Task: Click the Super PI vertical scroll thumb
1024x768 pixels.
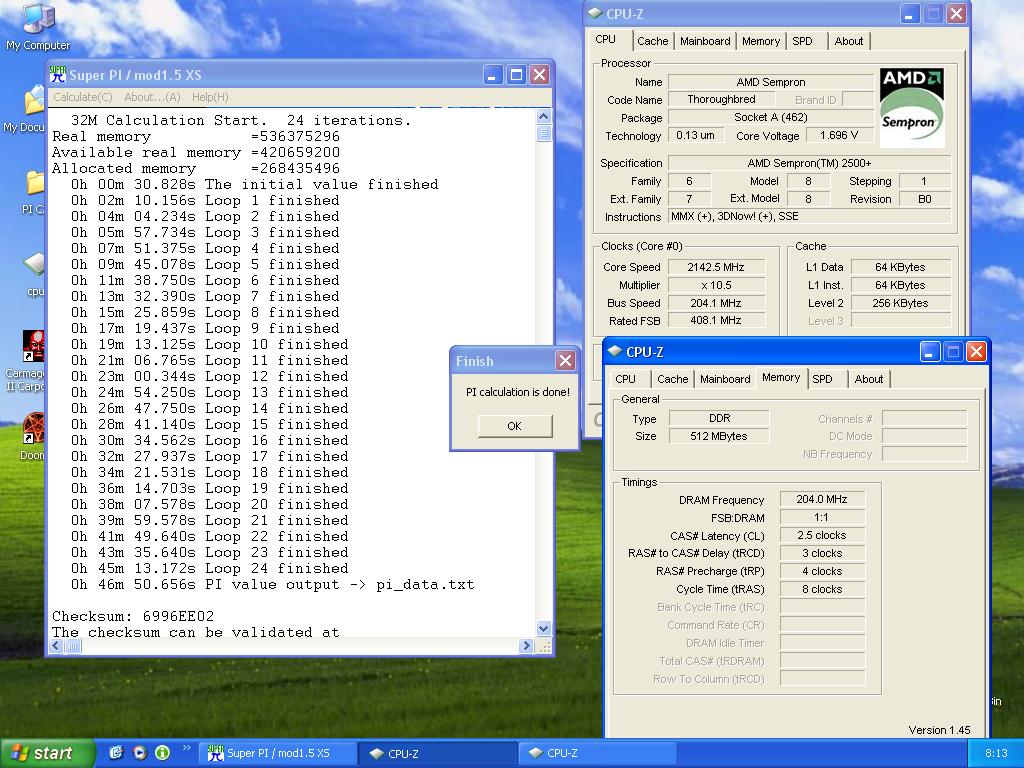Action: (x=543, y=133)
